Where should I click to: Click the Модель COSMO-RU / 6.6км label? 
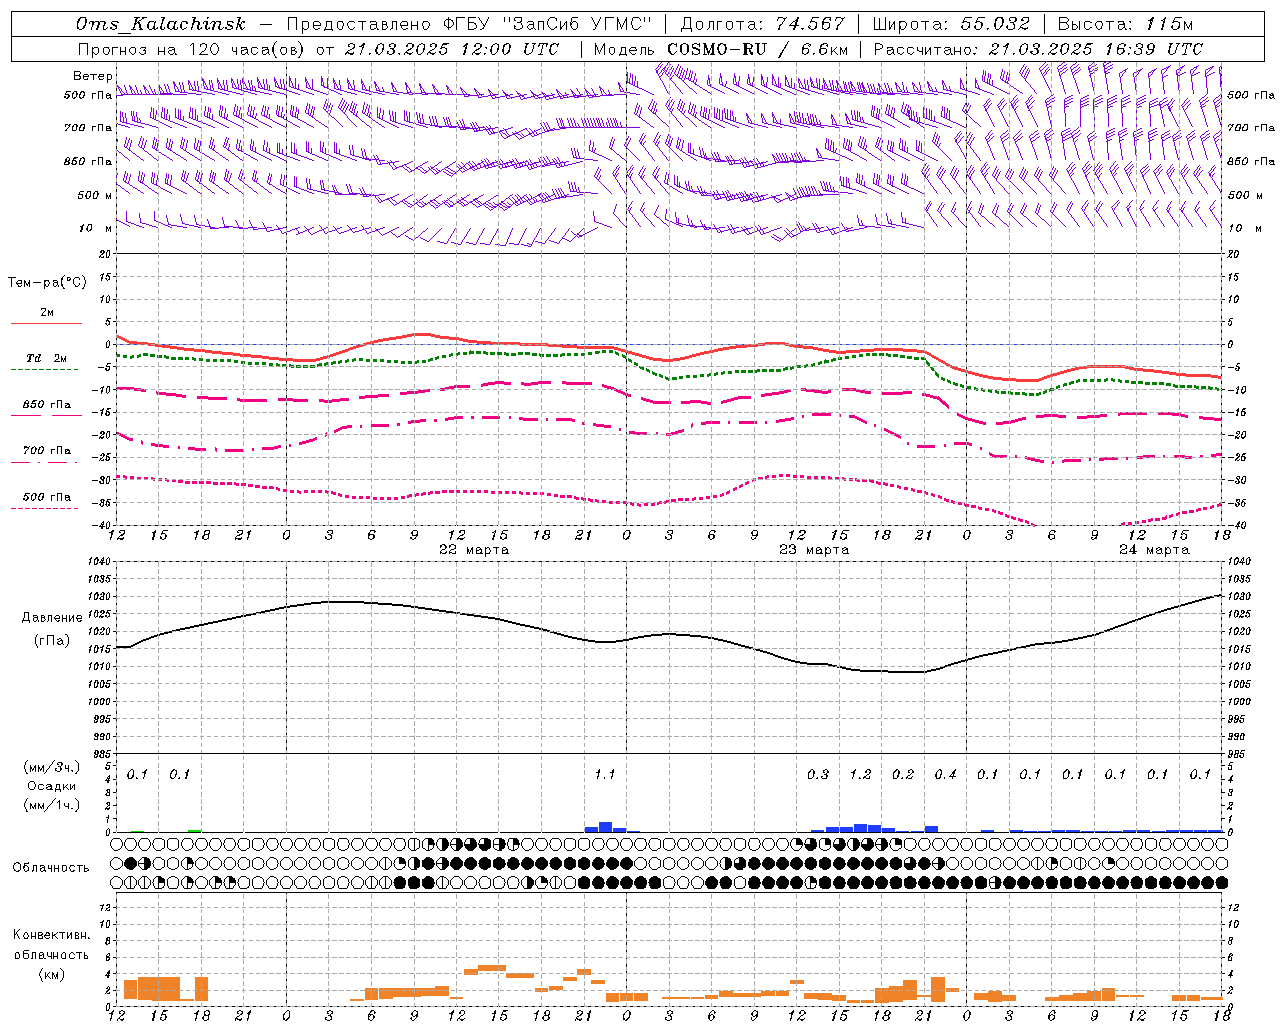click(x=721, y=49)
